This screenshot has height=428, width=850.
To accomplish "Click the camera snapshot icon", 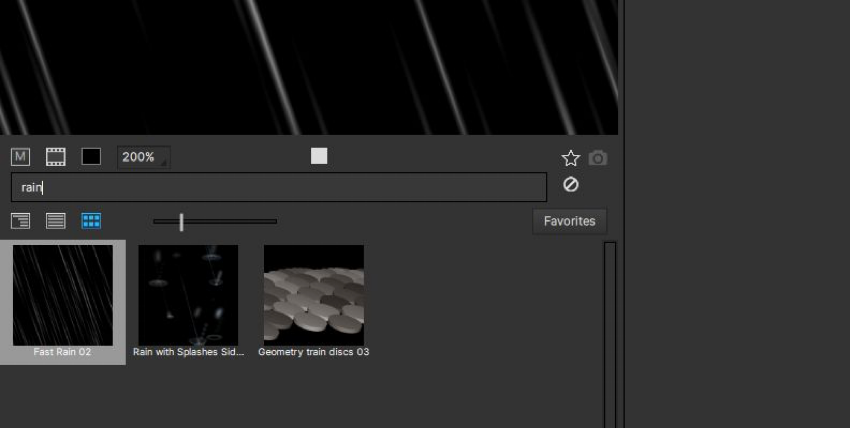I will (598, 158).
